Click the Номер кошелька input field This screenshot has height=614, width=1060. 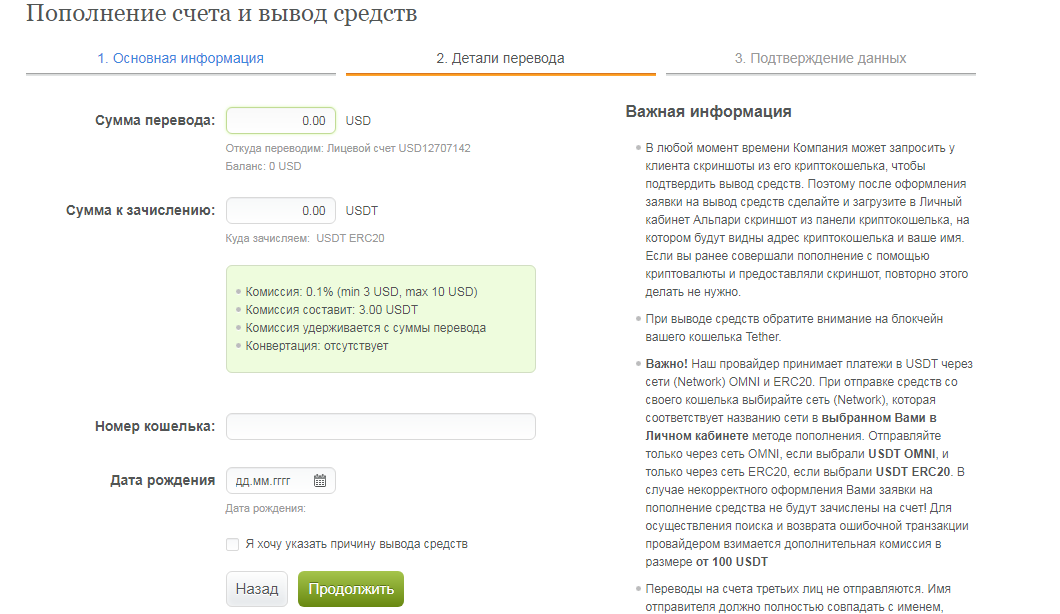coord(381,427)
